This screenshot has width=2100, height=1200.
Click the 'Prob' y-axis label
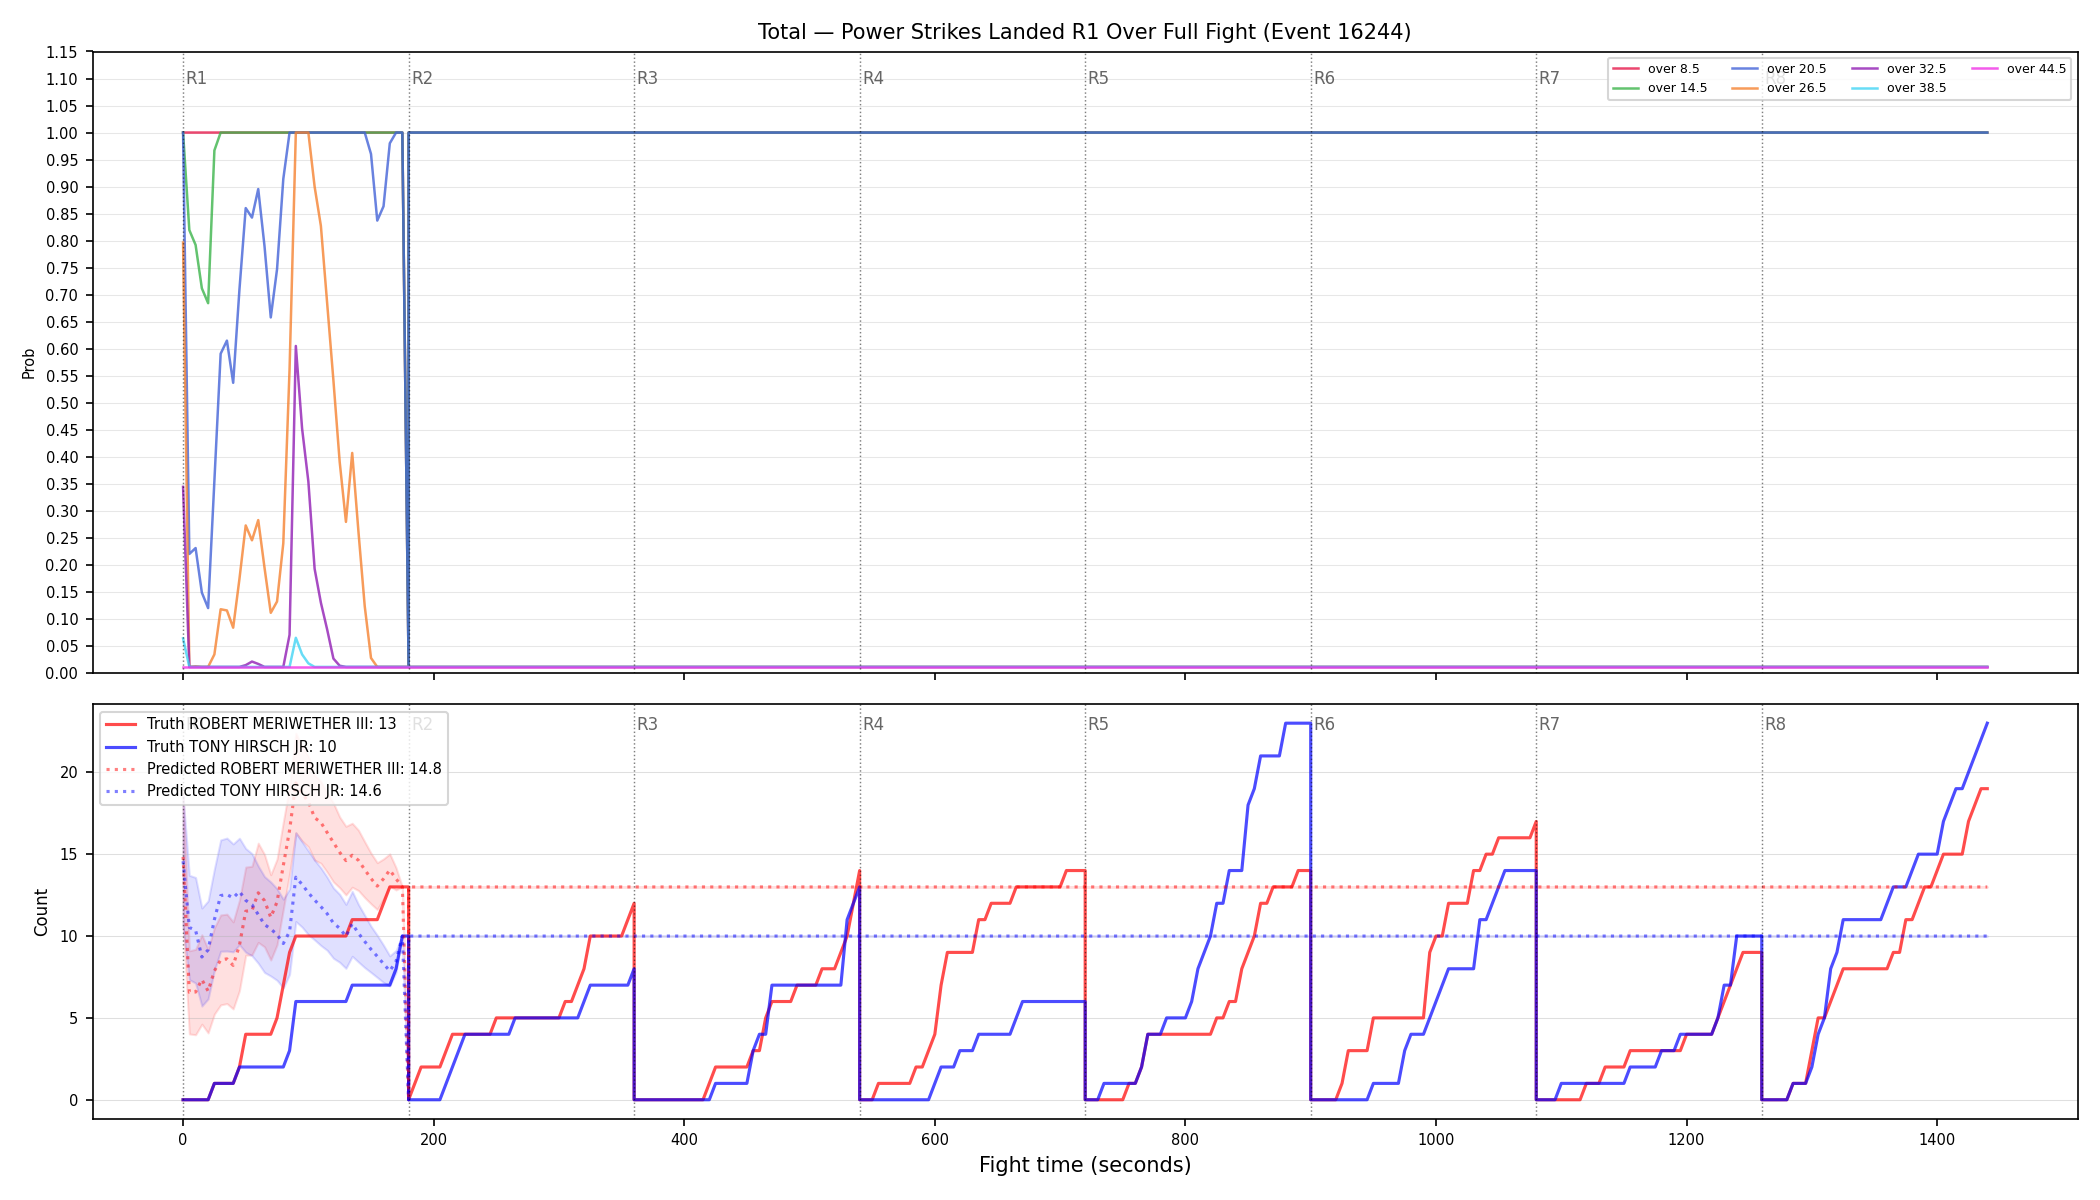point(29,363)
